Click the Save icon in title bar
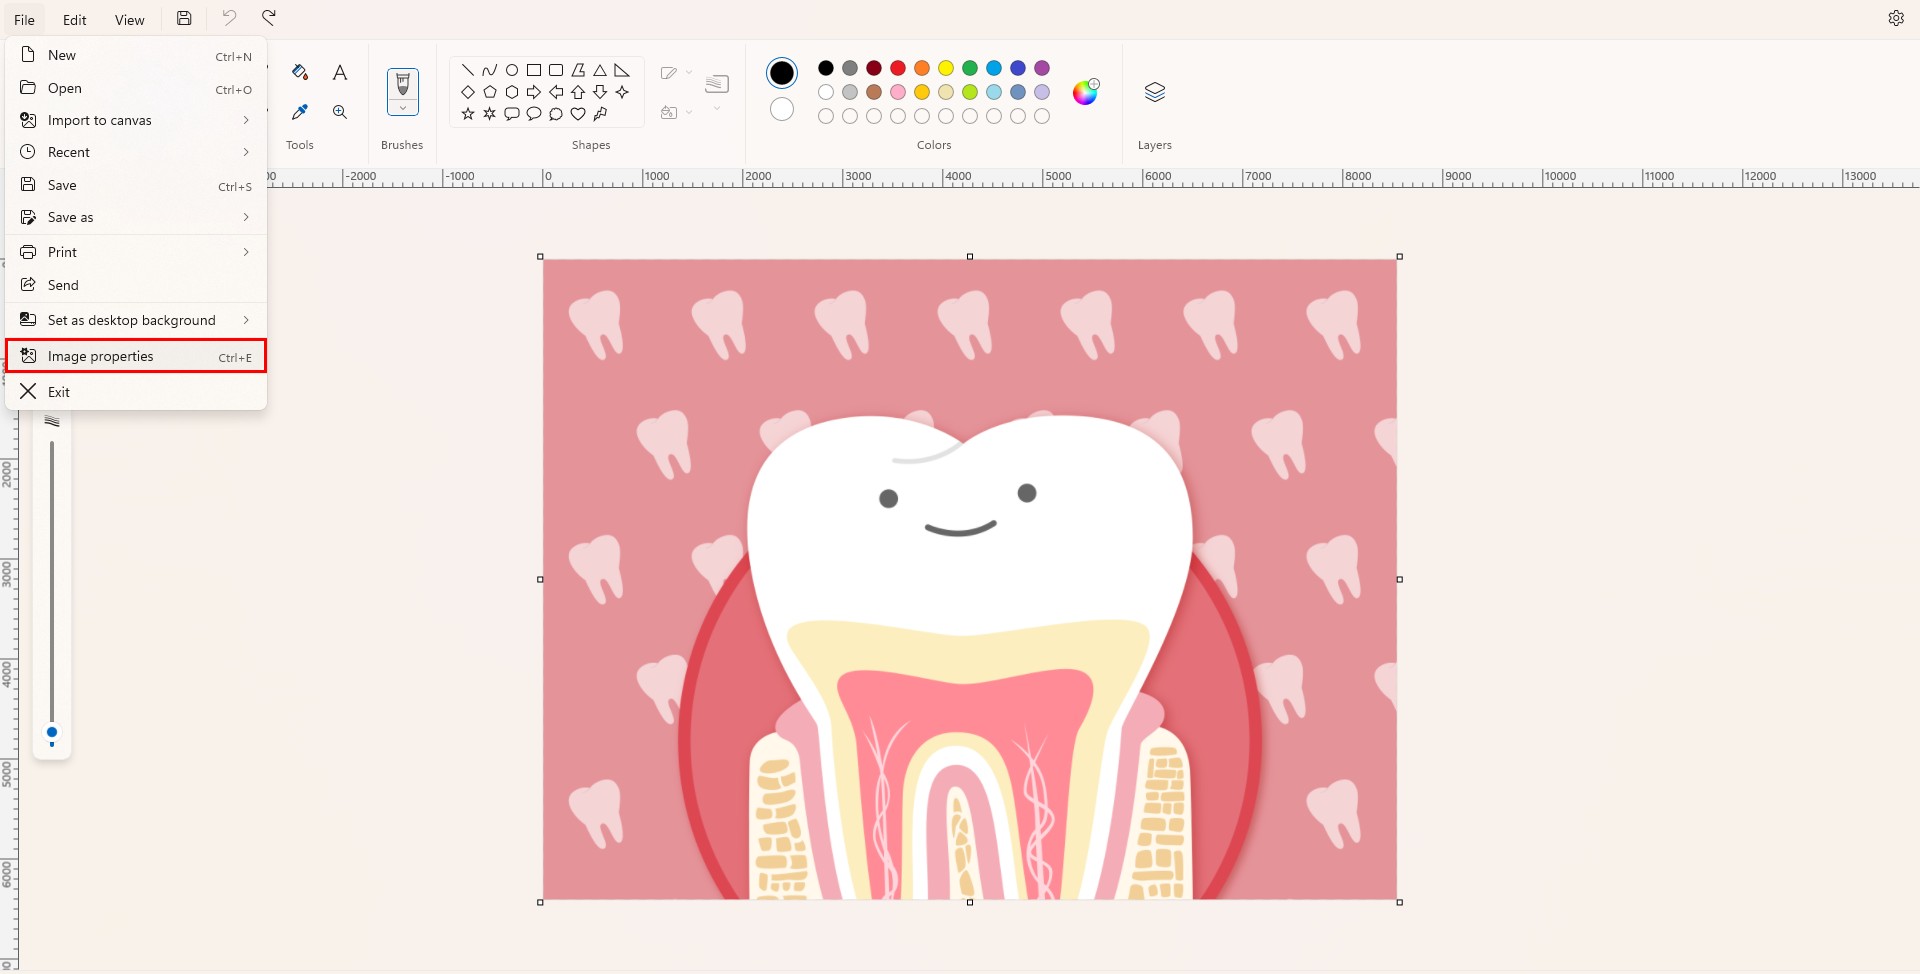This screenshot has width=1920, height=974. [x=184, y=18]
